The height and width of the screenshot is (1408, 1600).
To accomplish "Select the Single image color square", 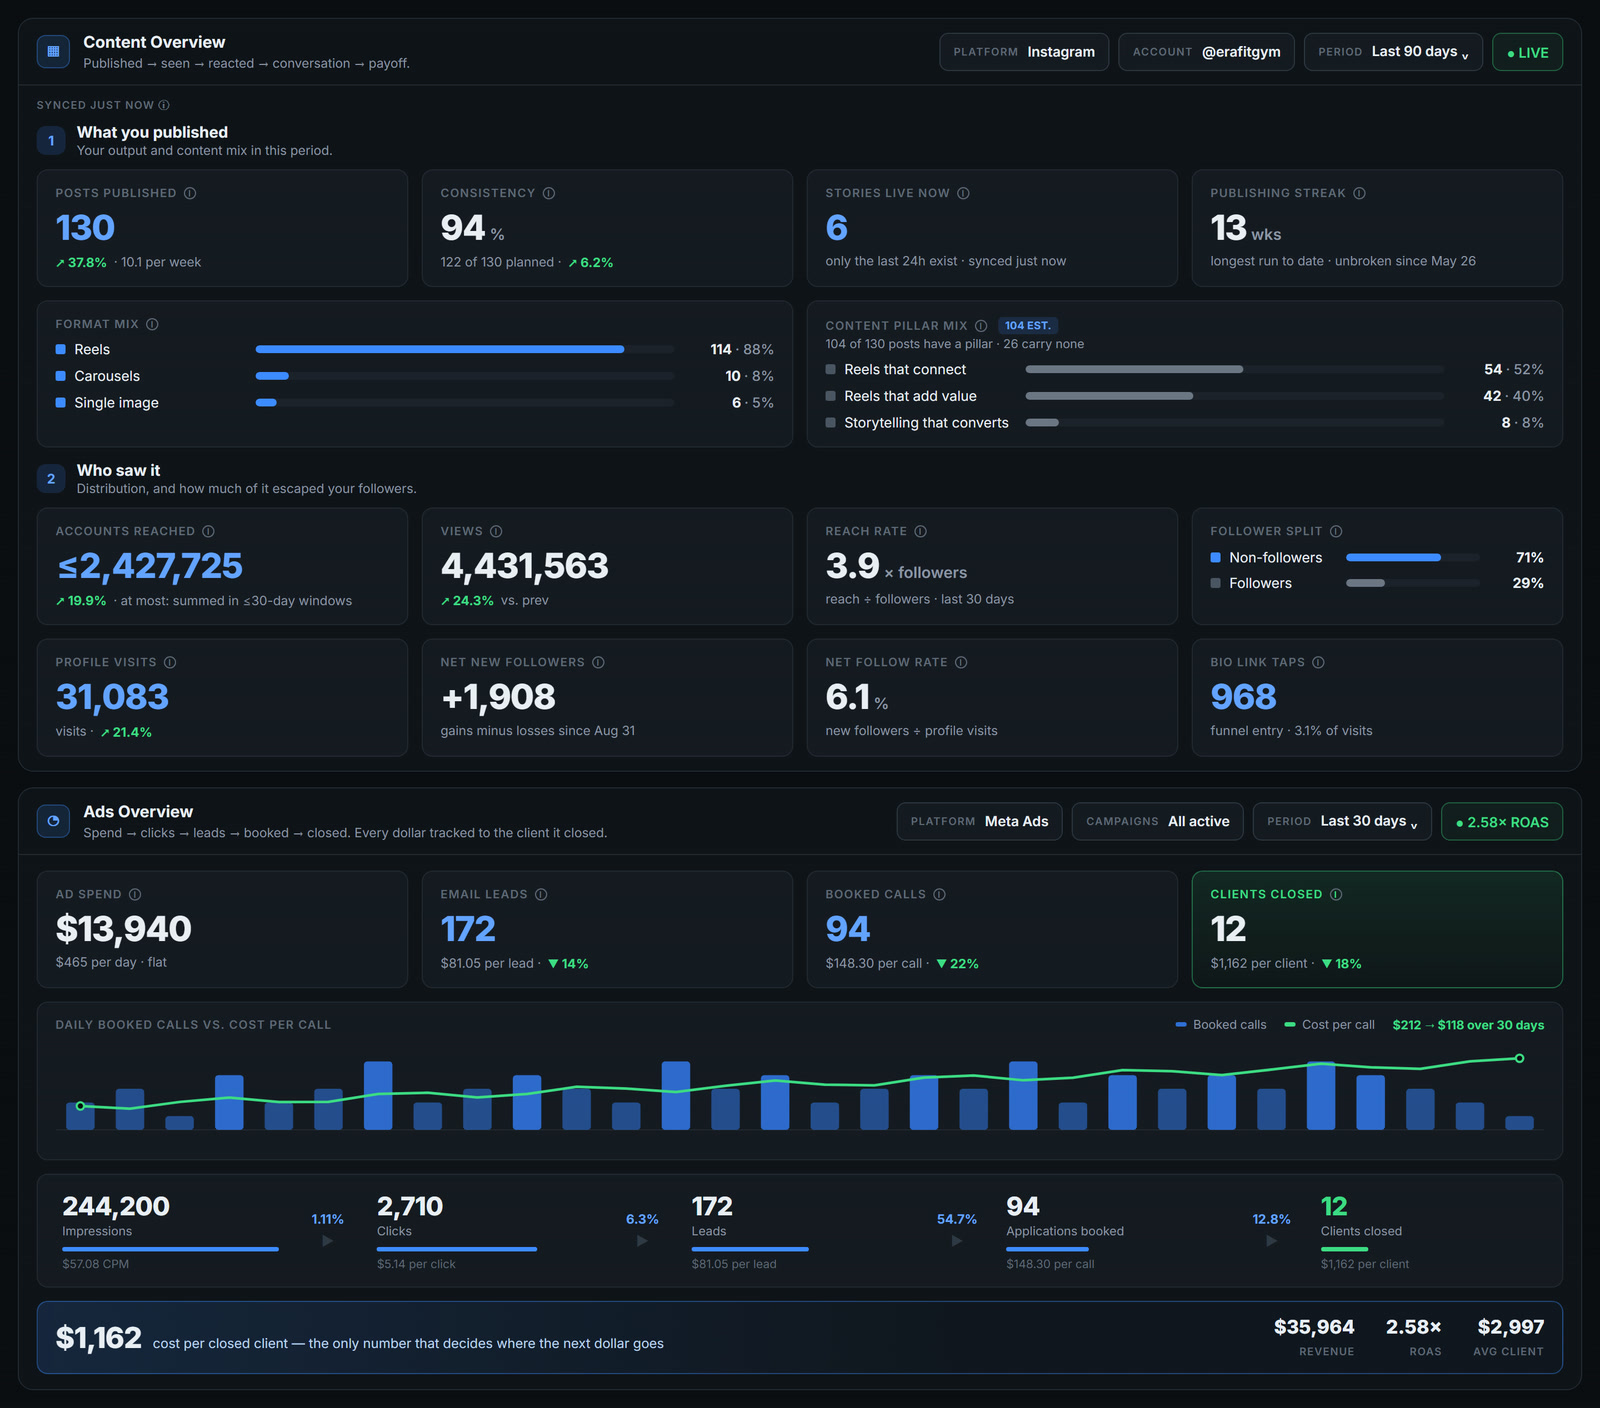I will pyautogui.click(x=61, y=402).
